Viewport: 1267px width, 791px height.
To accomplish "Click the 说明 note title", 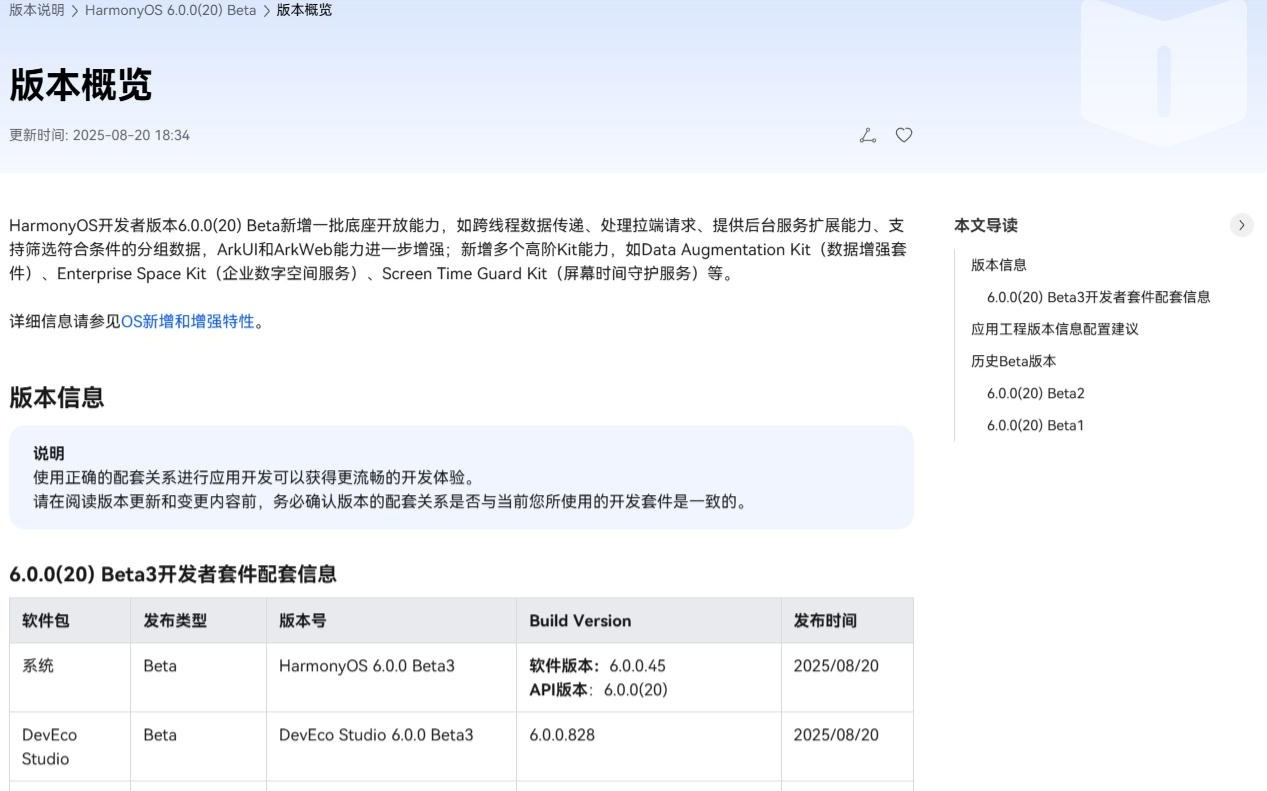I will click(49, 453).
